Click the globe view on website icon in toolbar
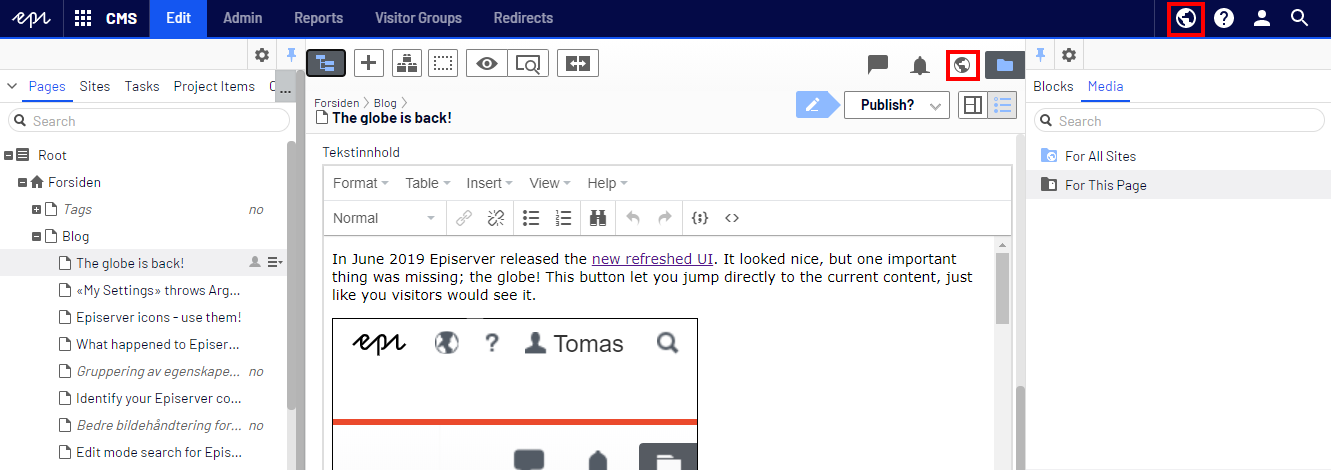 tap(962, 65)
